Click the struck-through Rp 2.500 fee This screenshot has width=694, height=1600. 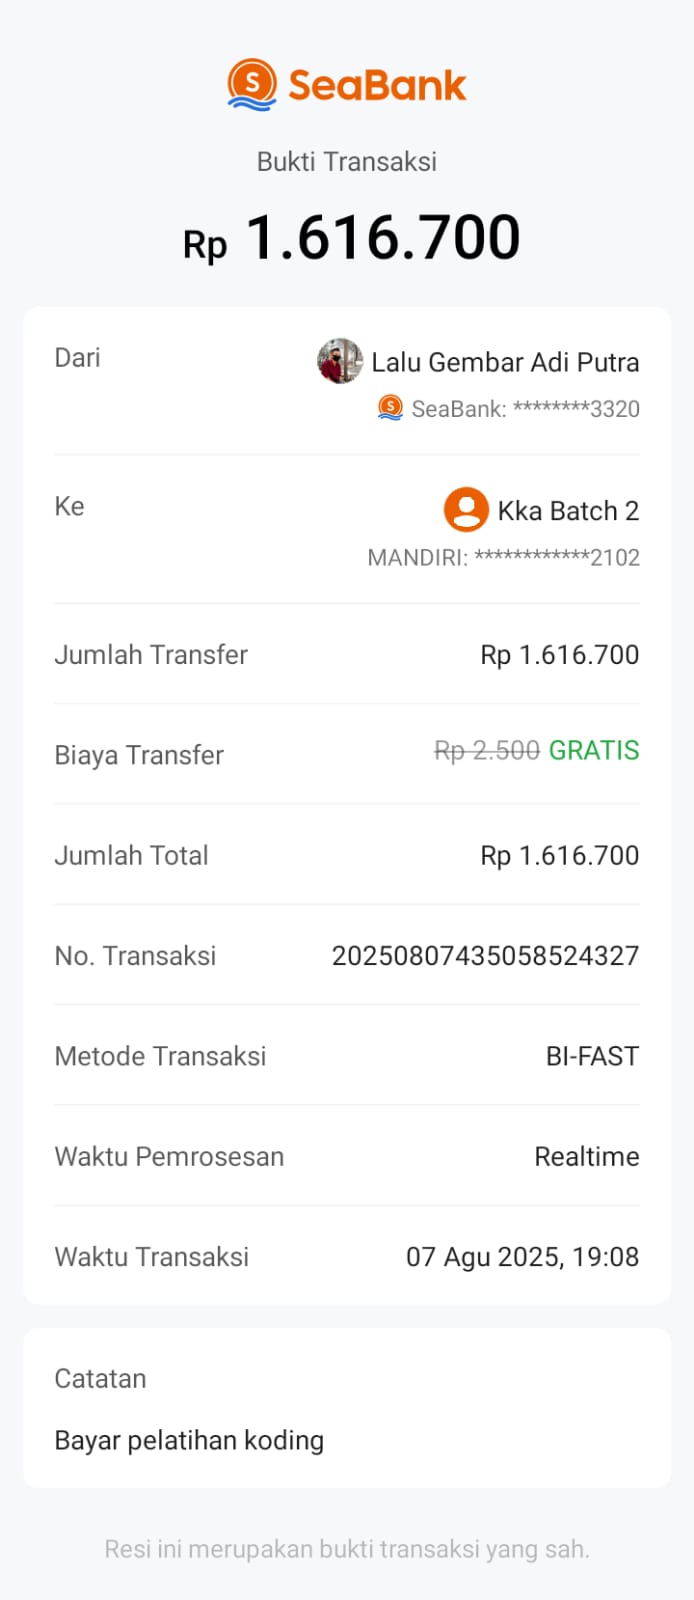487,750
